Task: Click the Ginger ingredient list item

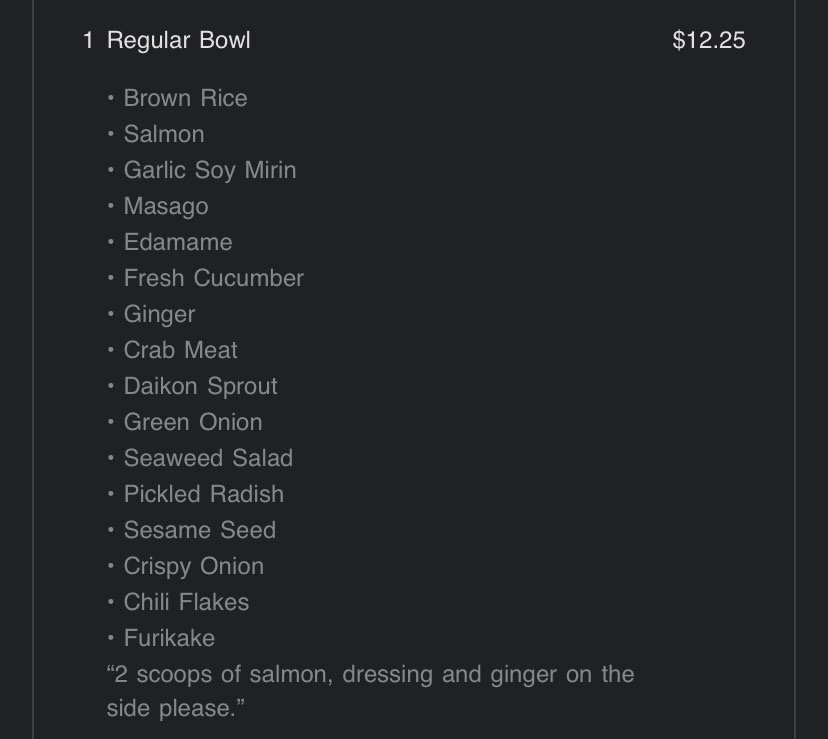Action: (159, 314)
